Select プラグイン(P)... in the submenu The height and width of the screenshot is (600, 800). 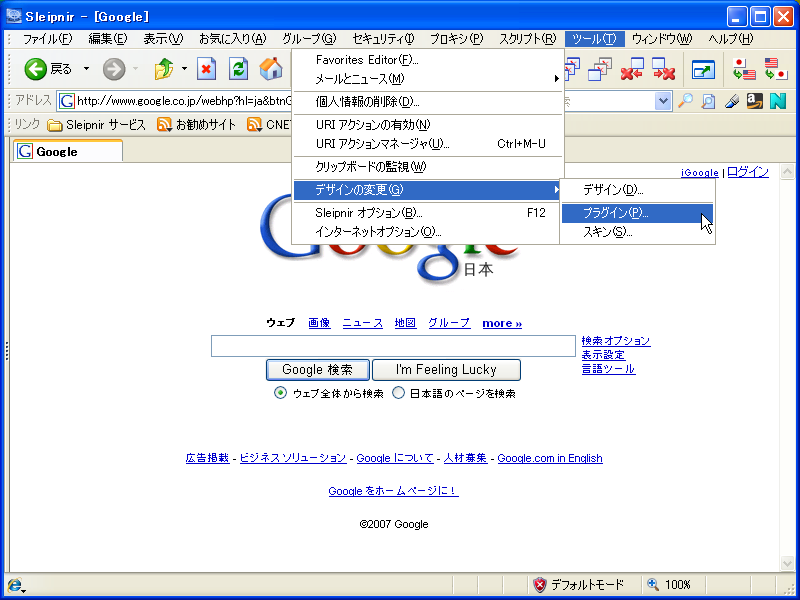(637, 213)
